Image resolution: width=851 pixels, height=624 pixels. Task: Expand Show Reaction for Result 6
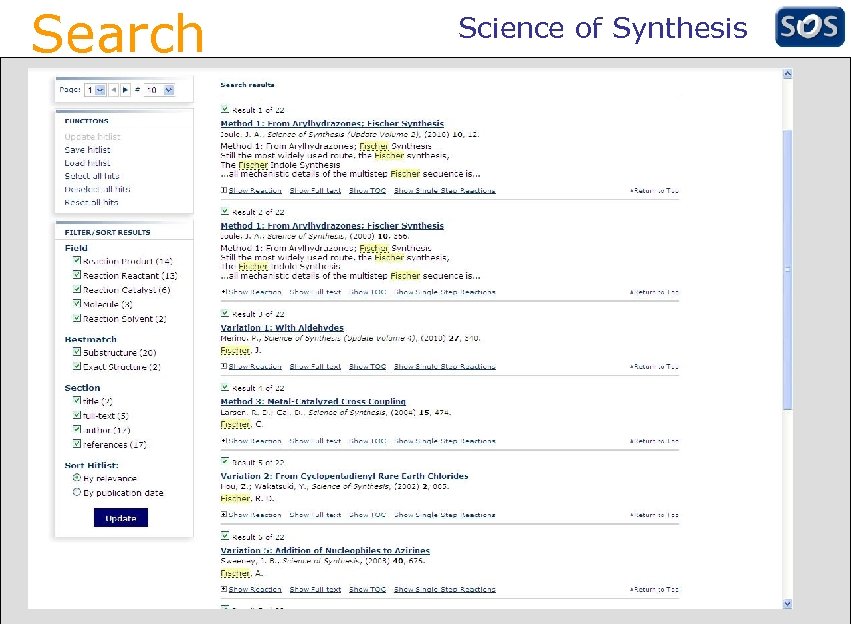[x=252, y=589]
